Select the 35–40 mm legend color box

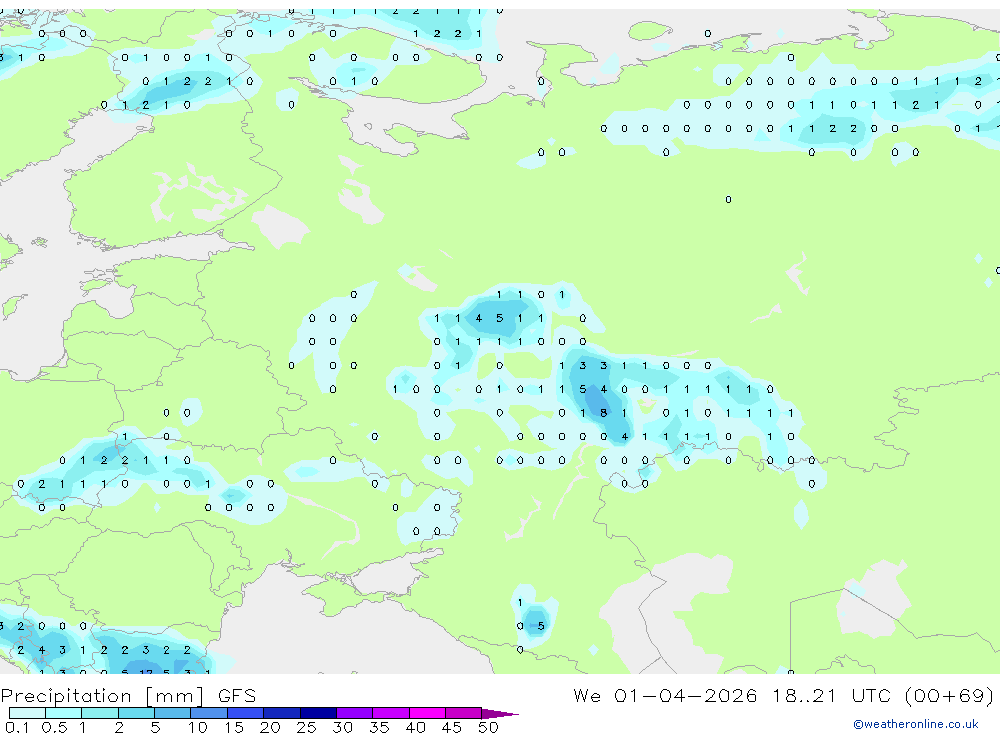(x=391, y=713)
